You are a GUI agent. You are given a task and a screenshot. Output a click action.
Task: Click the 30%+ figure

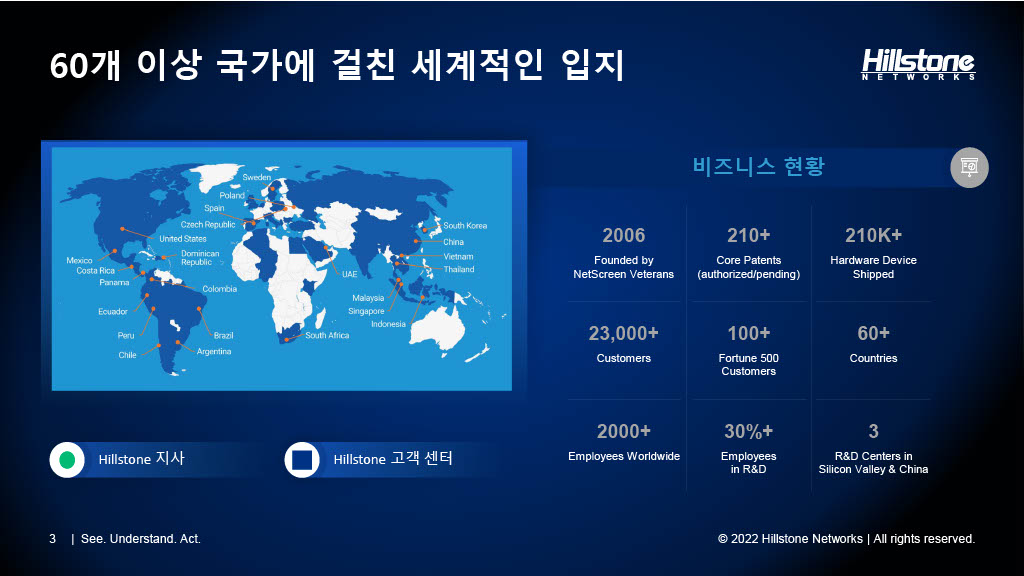pos(748,431)
